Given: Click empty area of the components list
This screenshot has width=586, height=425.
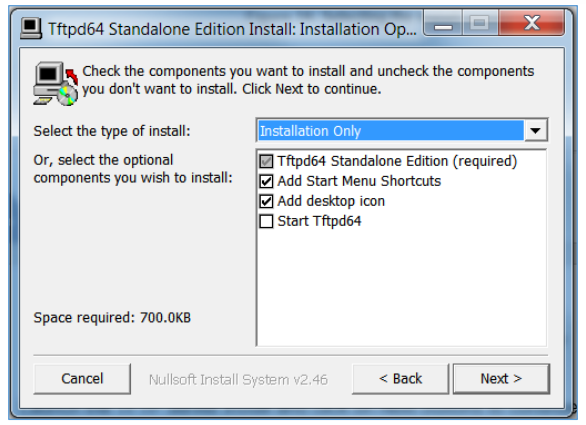Looking at the screenshot, I should click(402, 288).
